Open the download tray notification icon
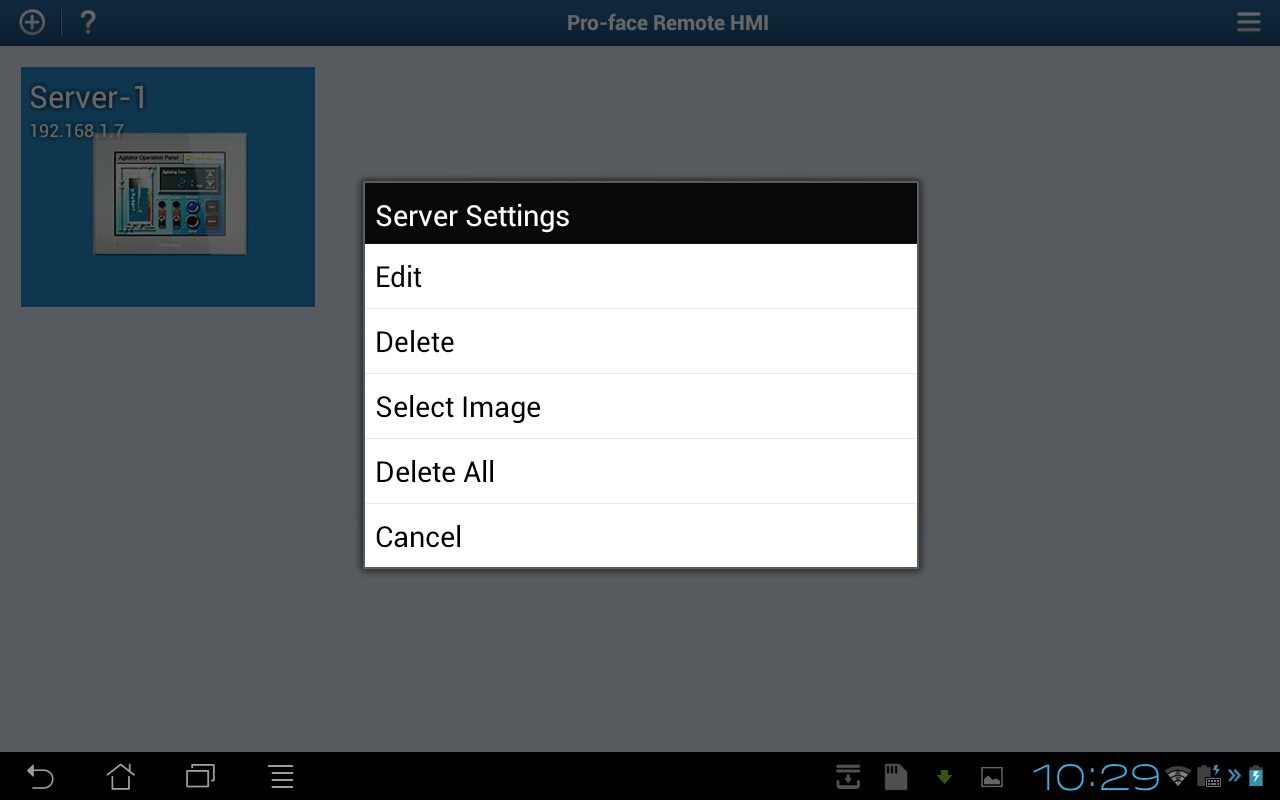Screen dimensions: 1280x800 (848, 776)
